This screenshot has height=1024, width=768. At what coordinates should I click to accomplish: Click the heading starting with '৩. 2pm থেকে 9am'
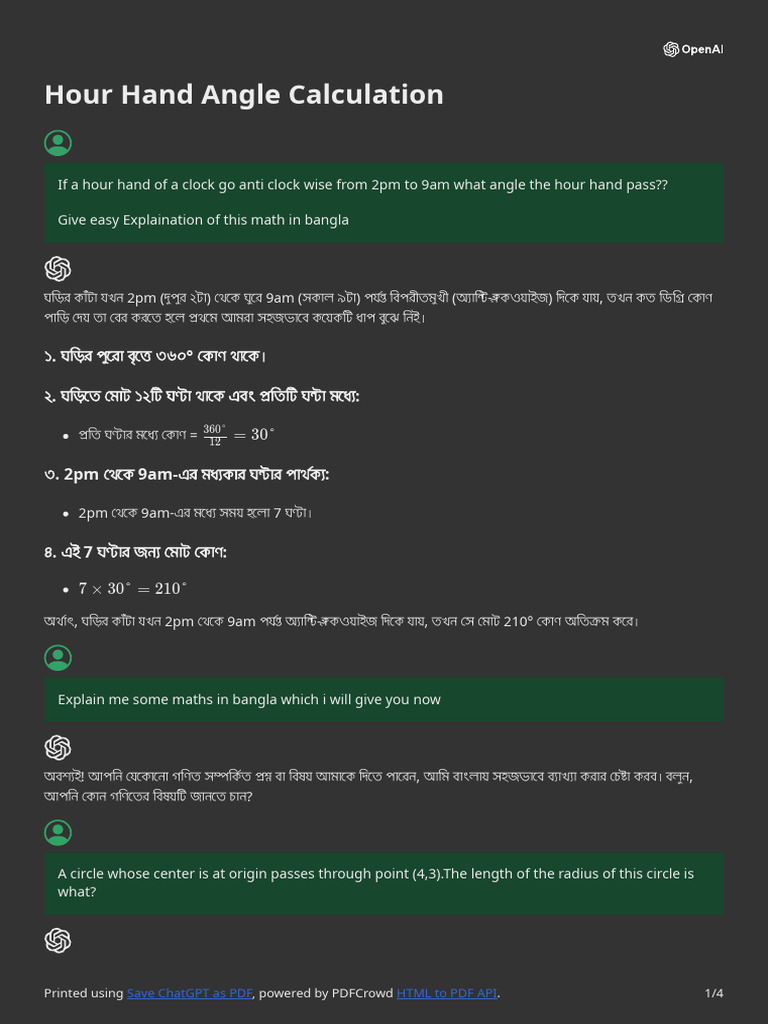[x=186, y=474]
